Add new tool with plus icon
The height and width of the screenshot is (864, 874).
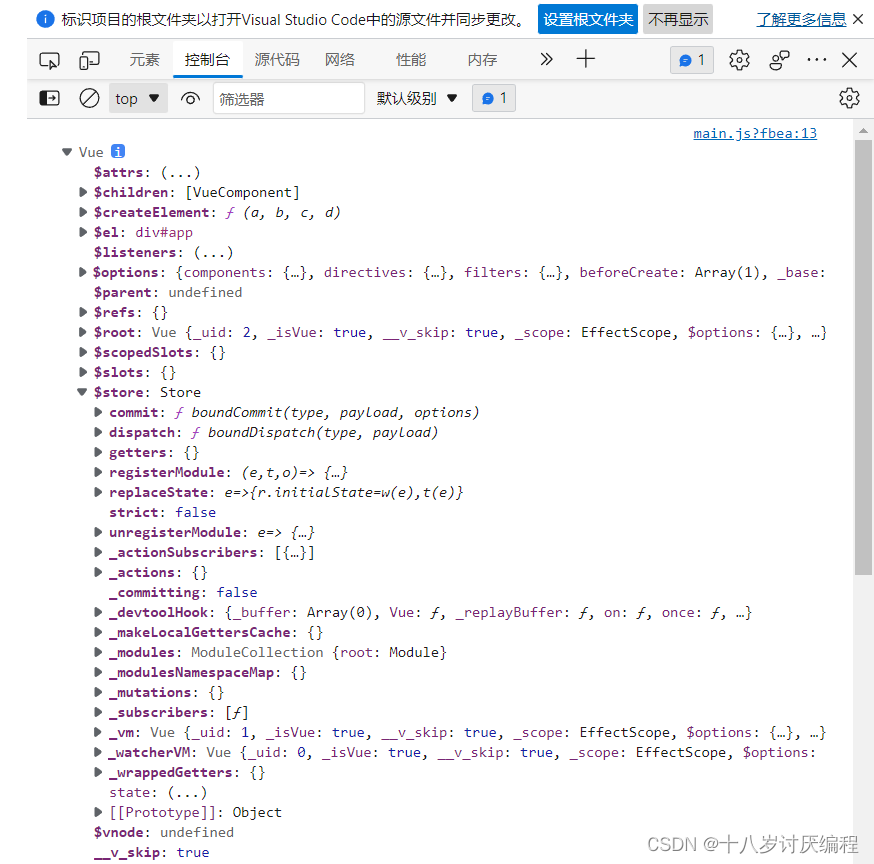(x=585, y=59)
